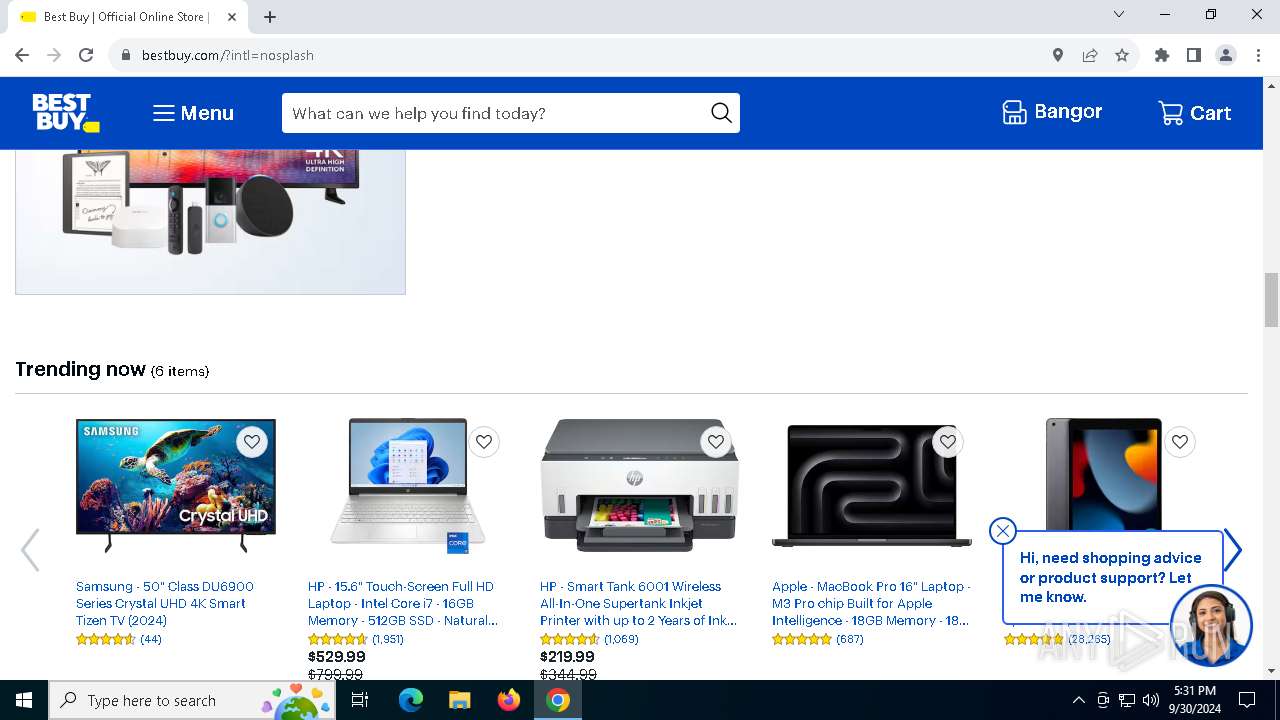Bookmark this page star icon

(1122, 55)
